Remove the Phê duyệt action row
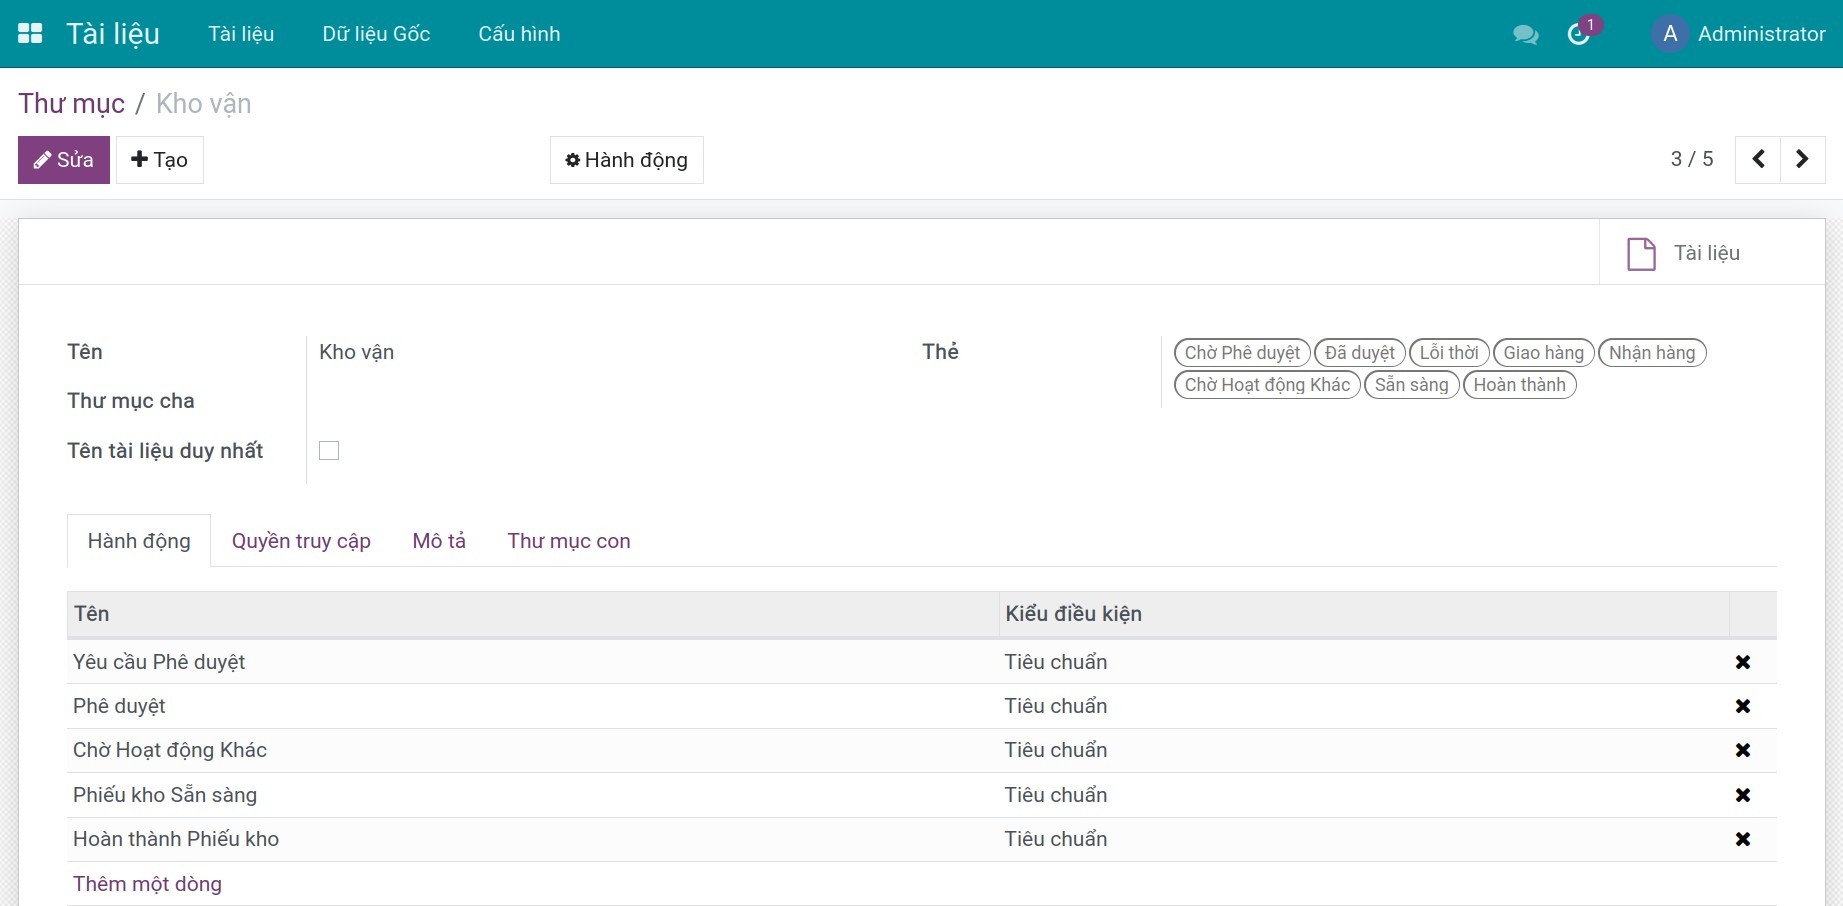1843x906 pixels. [1742, 706]
